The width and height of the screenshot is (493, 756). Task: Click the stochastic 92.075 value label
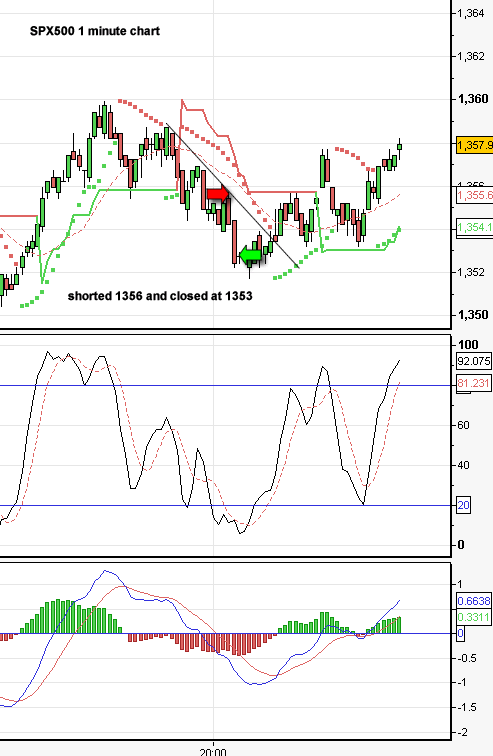(x=474, y=361)
